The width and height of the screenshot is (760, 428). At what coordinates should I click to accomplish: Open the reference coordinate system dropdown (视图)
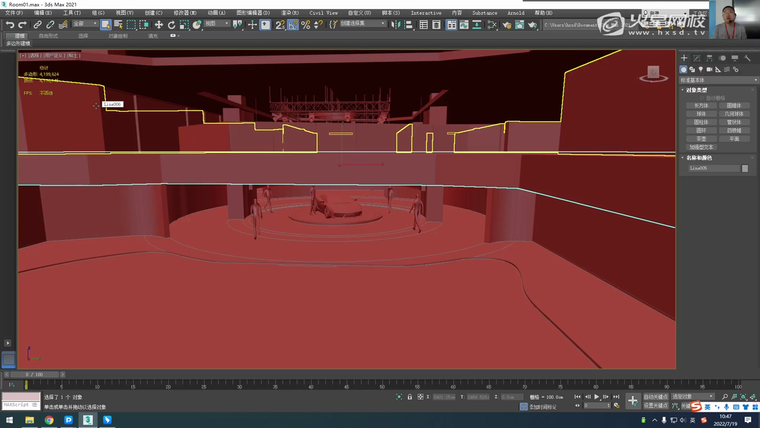click(x=215, y=24)
